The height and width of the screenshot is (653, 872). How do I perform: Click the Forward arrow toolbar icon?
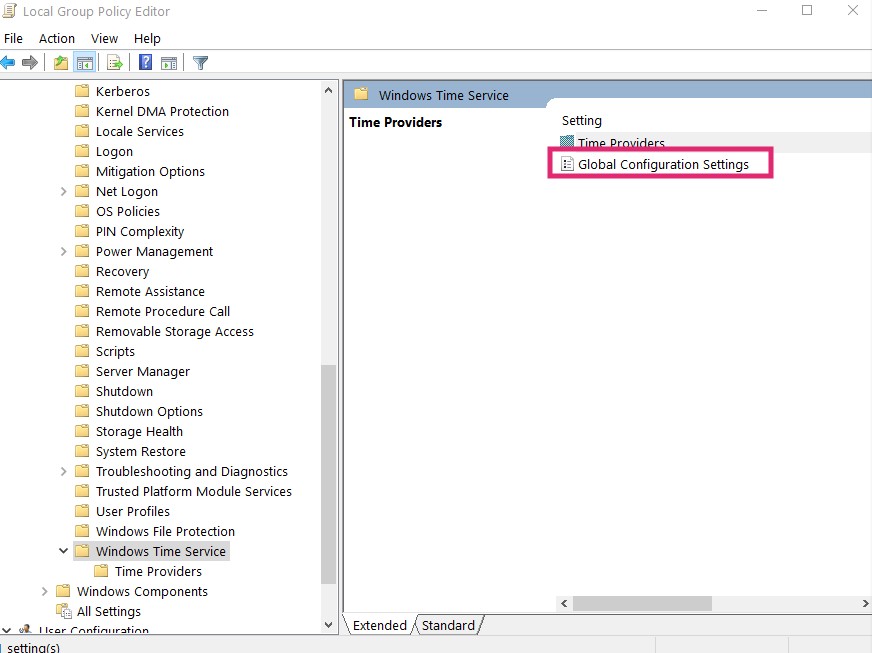(x=30, y=62)
